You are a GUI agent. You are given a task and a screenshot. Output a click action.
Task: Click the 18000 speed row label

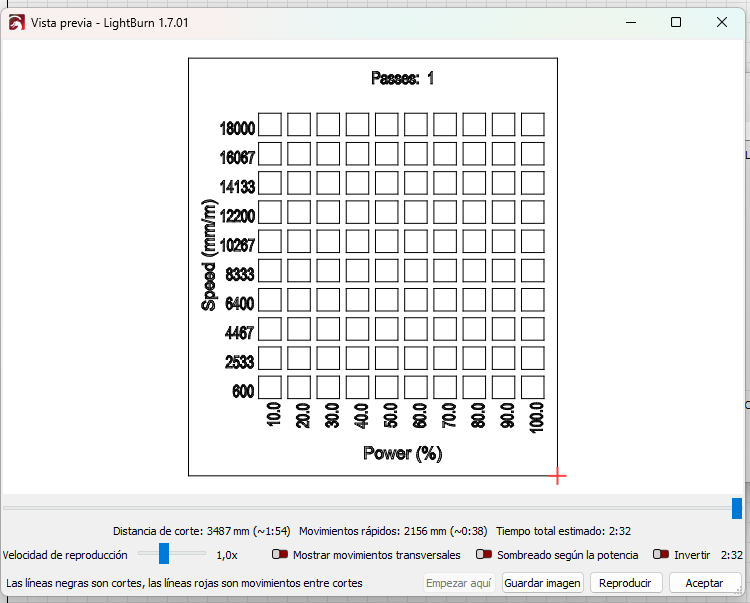coord(237,128)
